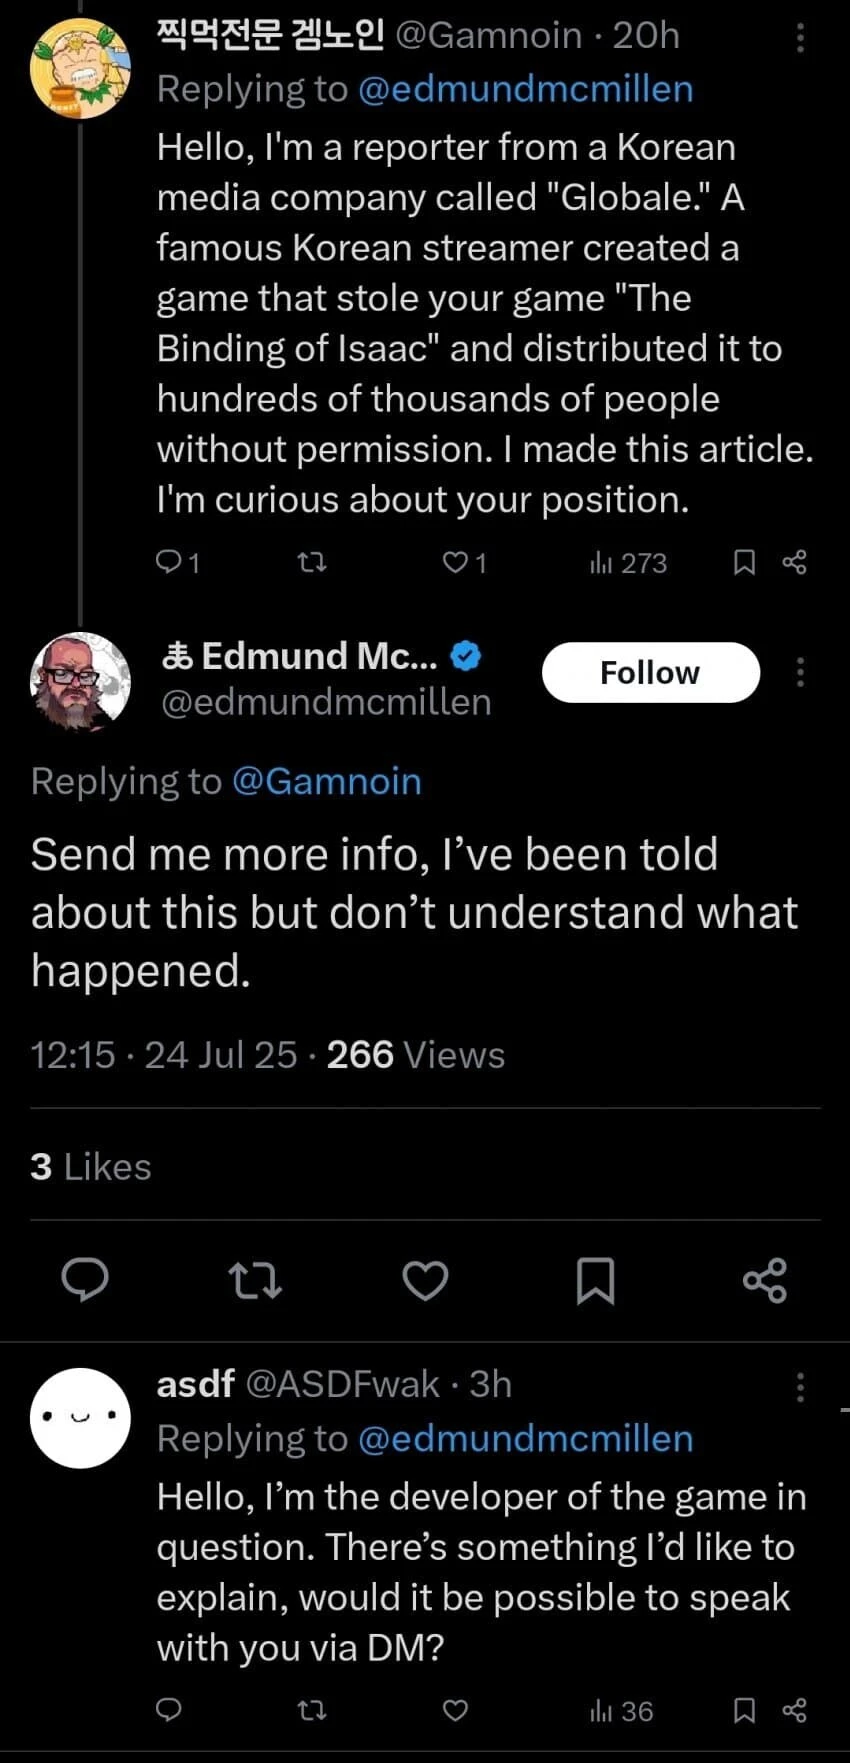The width and height of the screenshot is (850, 1763).
Task: Retweet the Gamnoin reporter tweet
Action: [x=313, y=563]
